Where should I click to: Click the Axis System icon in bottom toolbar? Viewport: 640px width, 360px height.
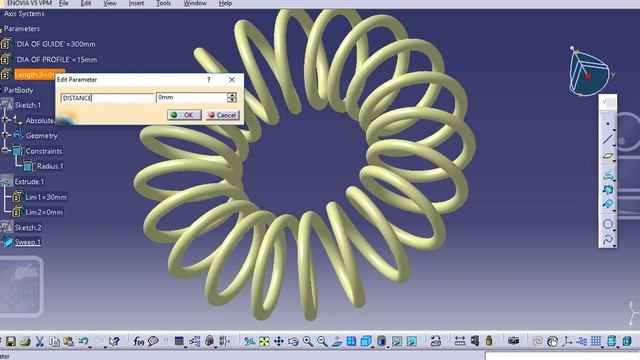pyautogui.click(x=567, y=341)
